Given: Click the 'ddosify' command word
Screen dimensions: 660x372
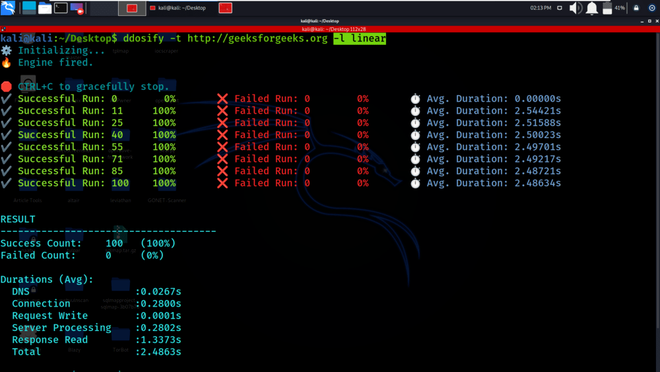Looking at the screenshot, I should pos(143,39).
